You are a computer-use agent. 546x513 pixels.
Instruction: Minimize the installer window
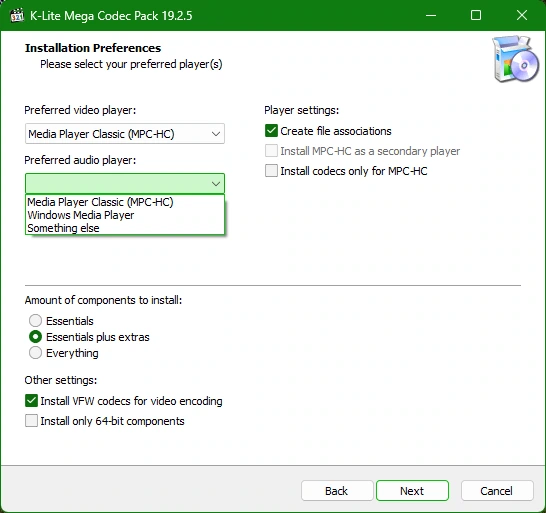[x=431, y=15]
